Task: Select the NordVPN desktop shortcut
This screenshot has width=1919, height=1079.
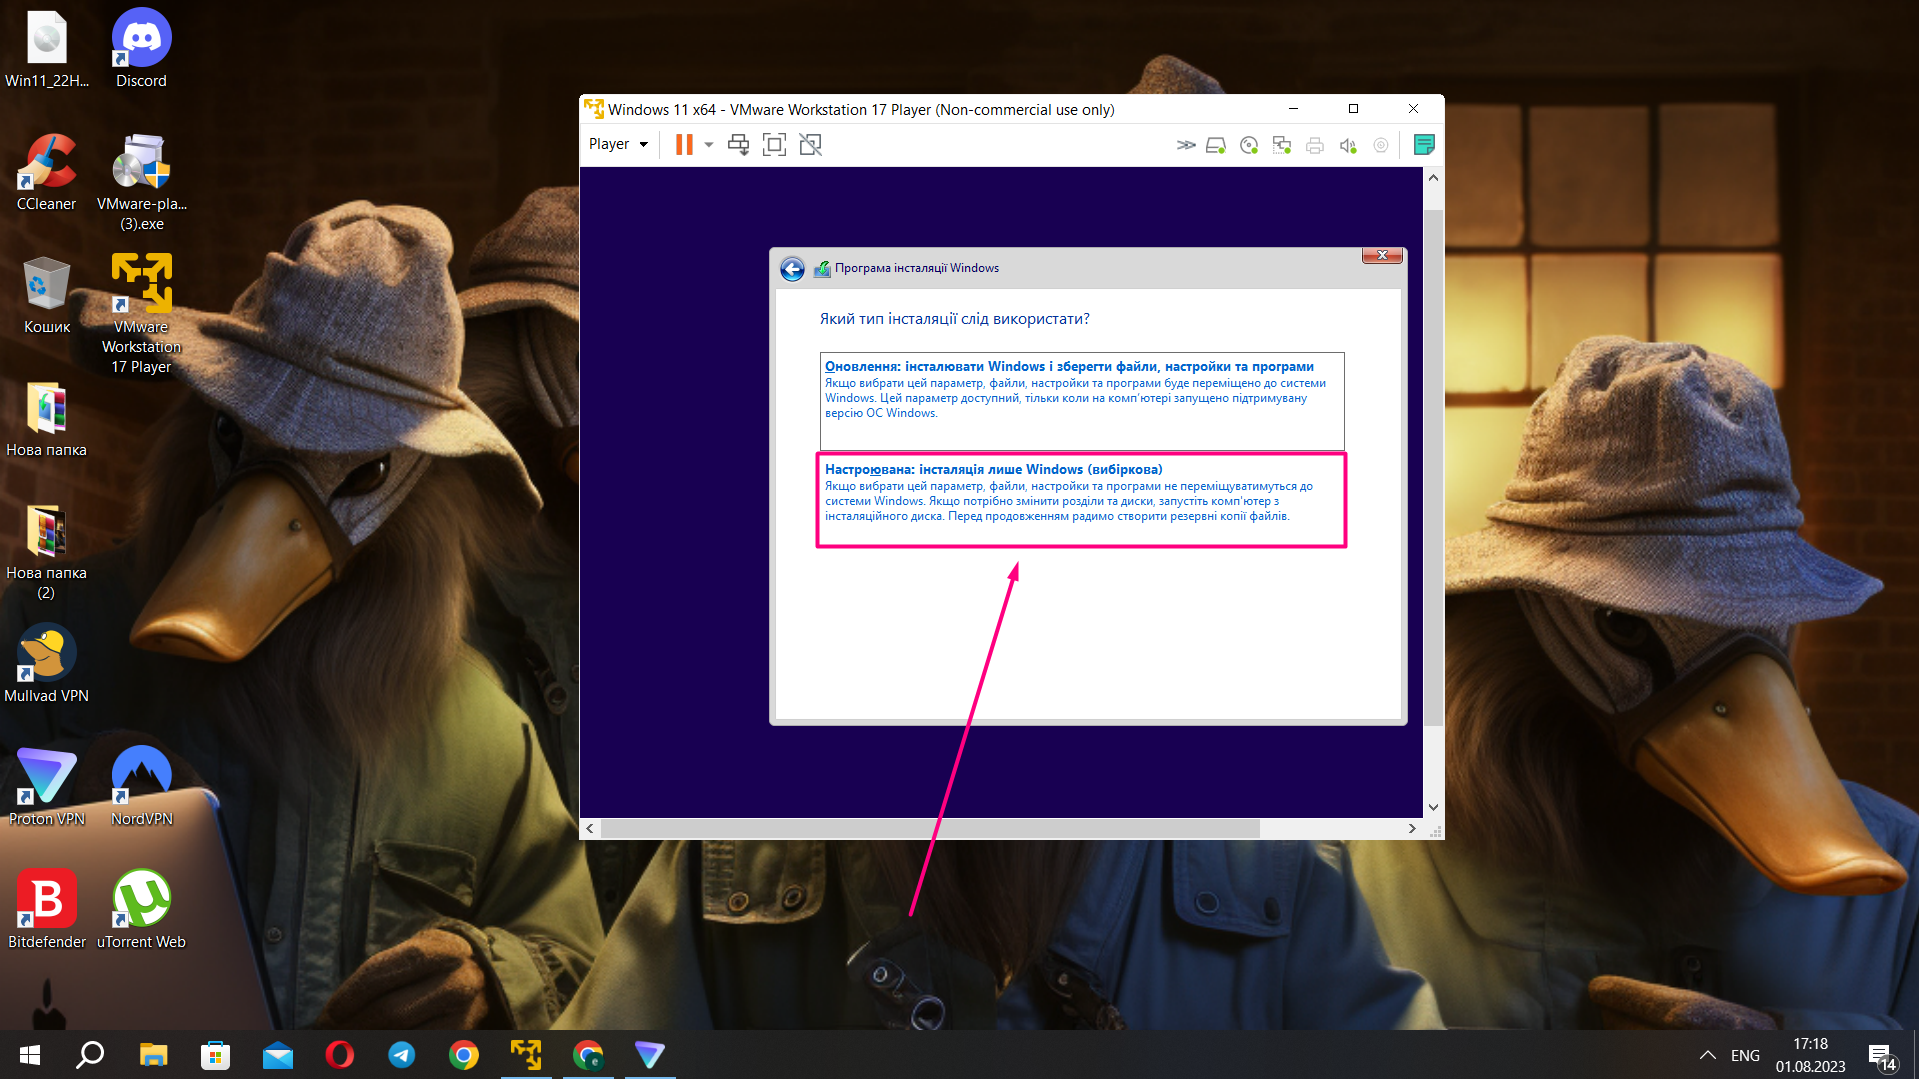Action: click(141, 786)
